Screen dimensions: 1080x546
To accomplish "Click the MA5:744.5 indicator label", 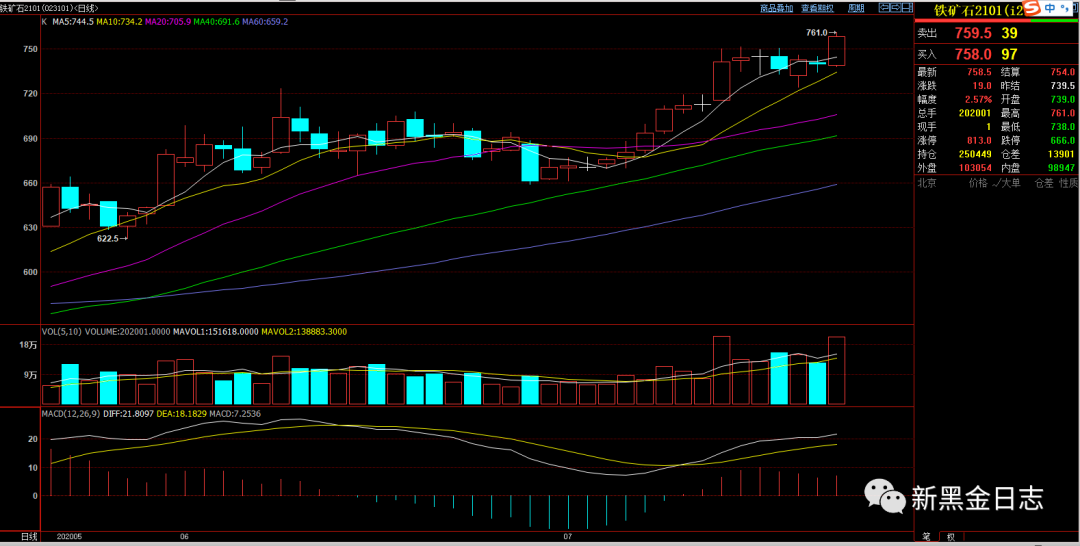I will click(72, 22).
